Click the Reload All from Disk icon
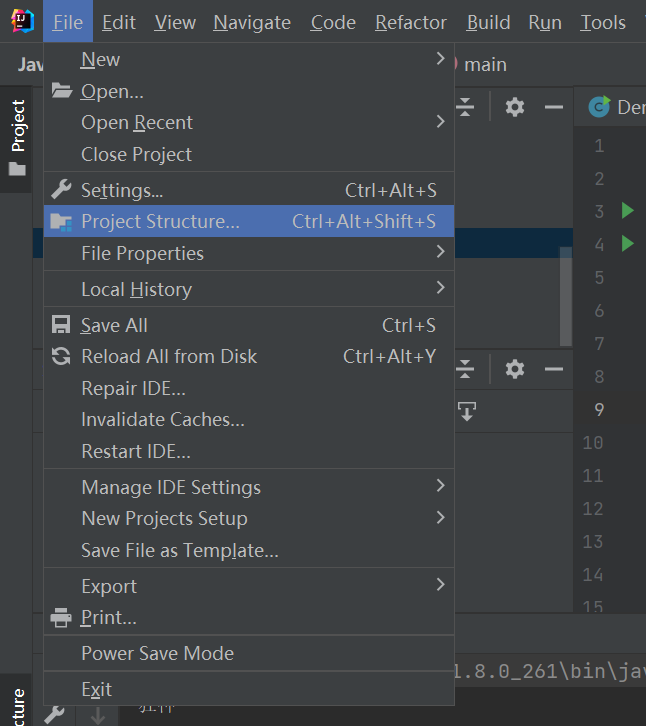 (62, 356)
